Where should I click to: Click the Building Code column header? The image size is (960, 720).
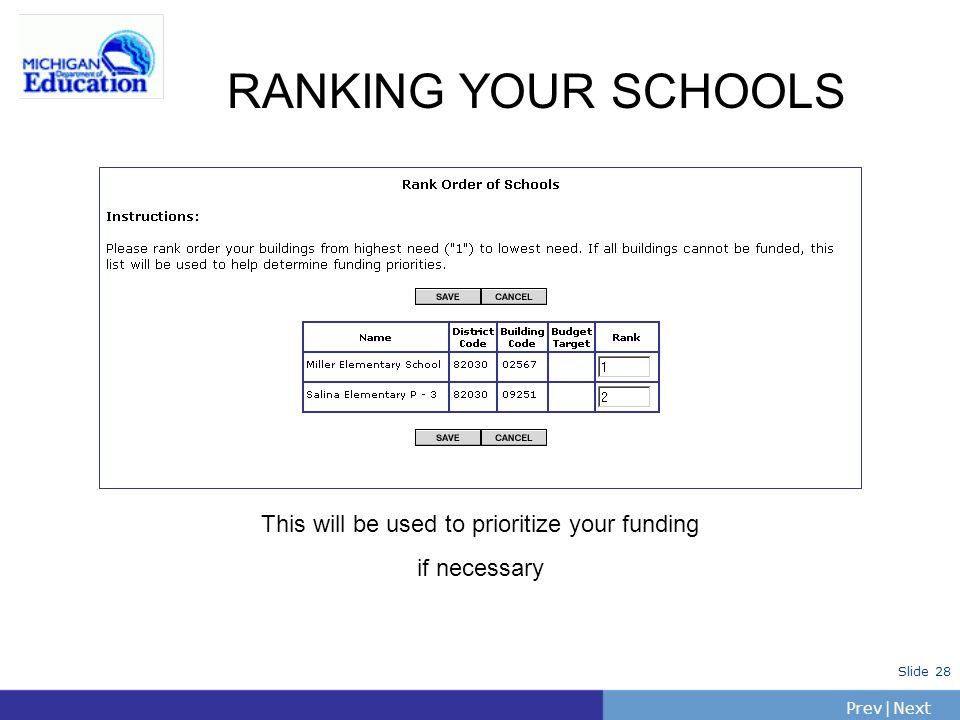tap(522, 337)
